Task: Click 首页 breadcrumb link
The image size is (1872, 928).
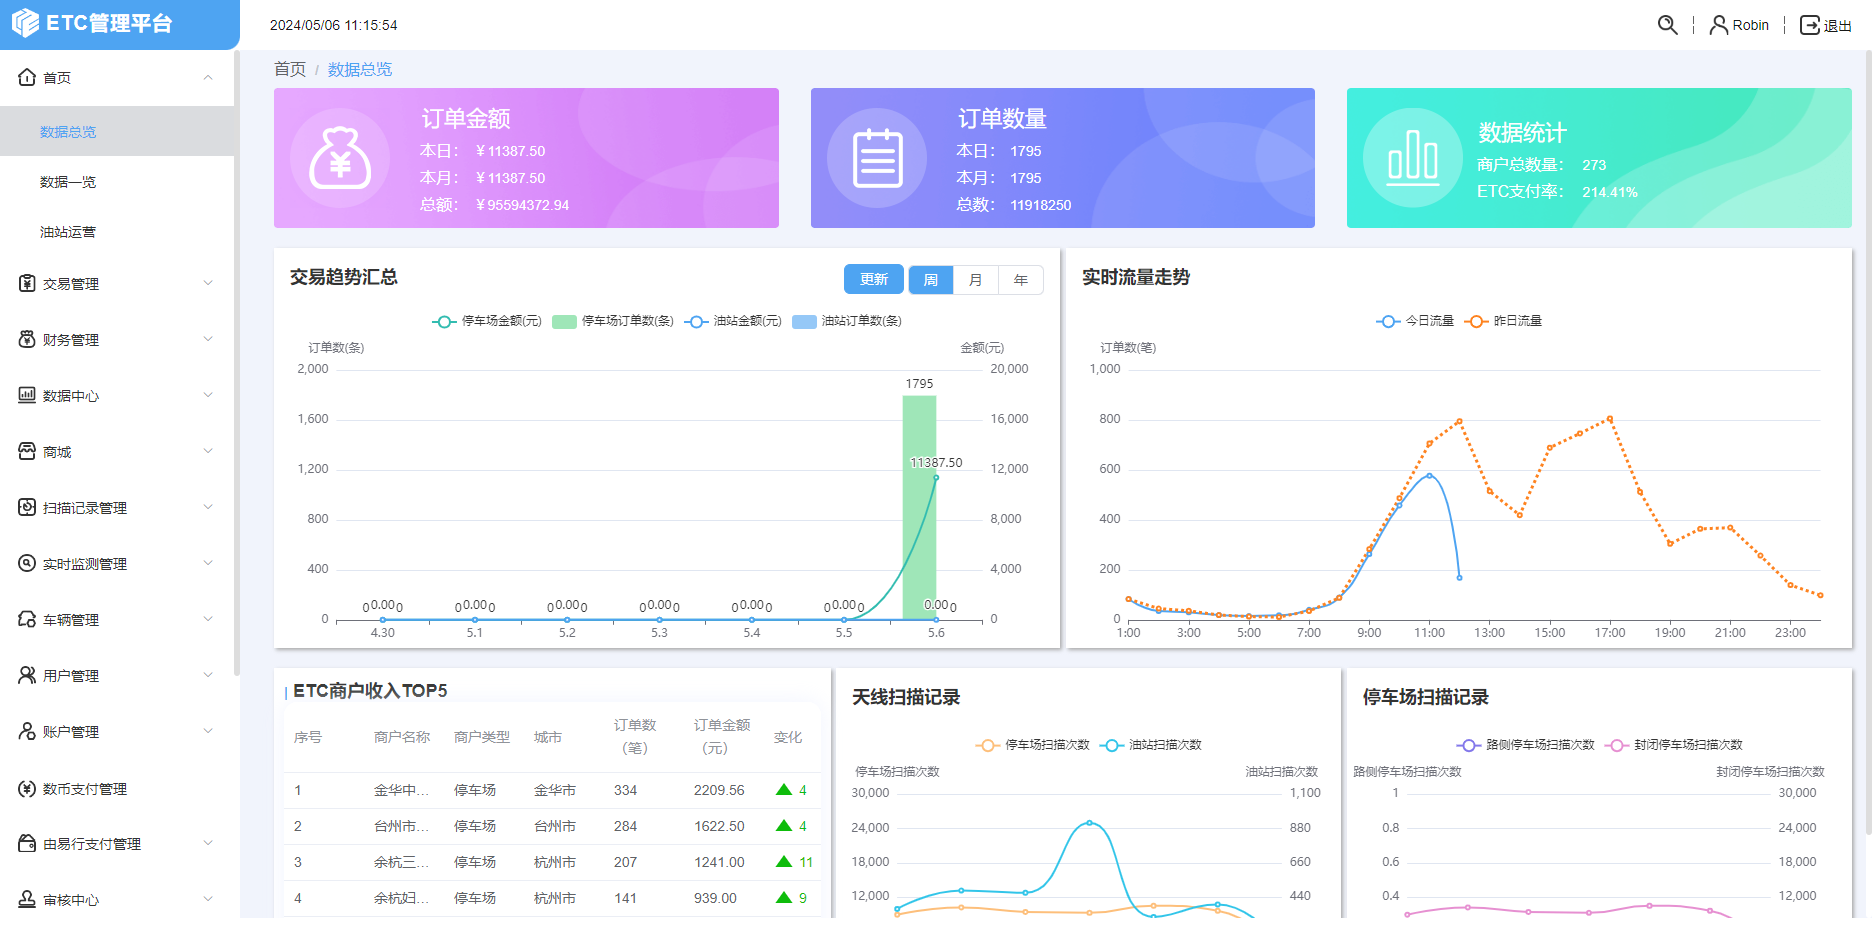Action: (290, 69)
